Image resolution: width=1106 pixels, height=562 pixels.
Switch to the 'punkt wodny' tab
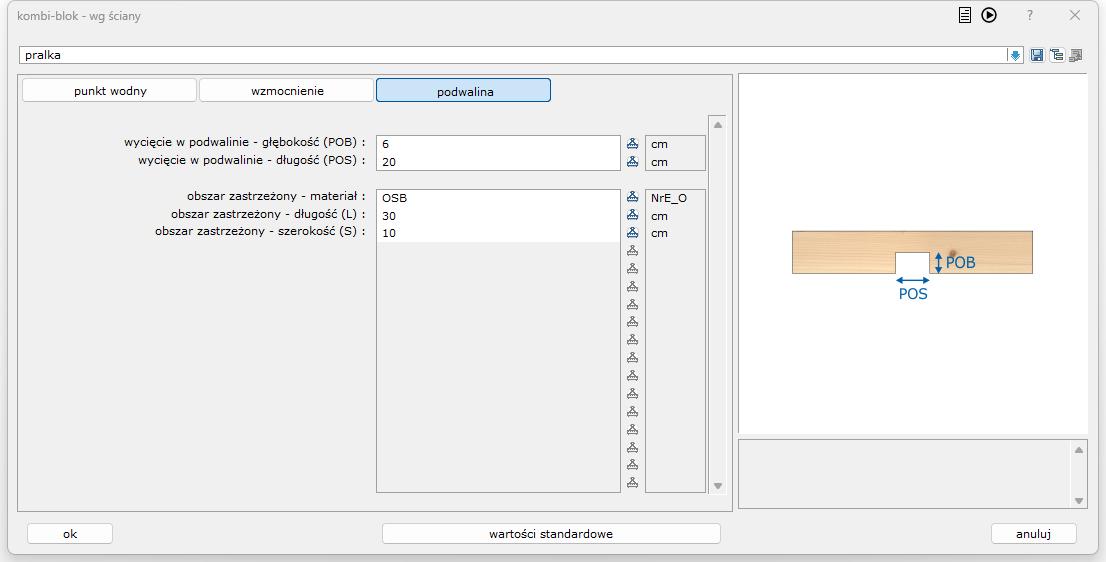click(x=110, y=91)
